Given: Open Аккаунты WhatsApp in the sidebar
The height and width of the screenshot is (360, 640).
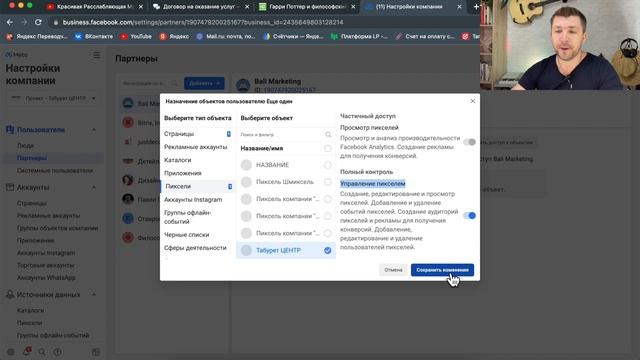Looking at the screenshot, I should click(46, 278).
